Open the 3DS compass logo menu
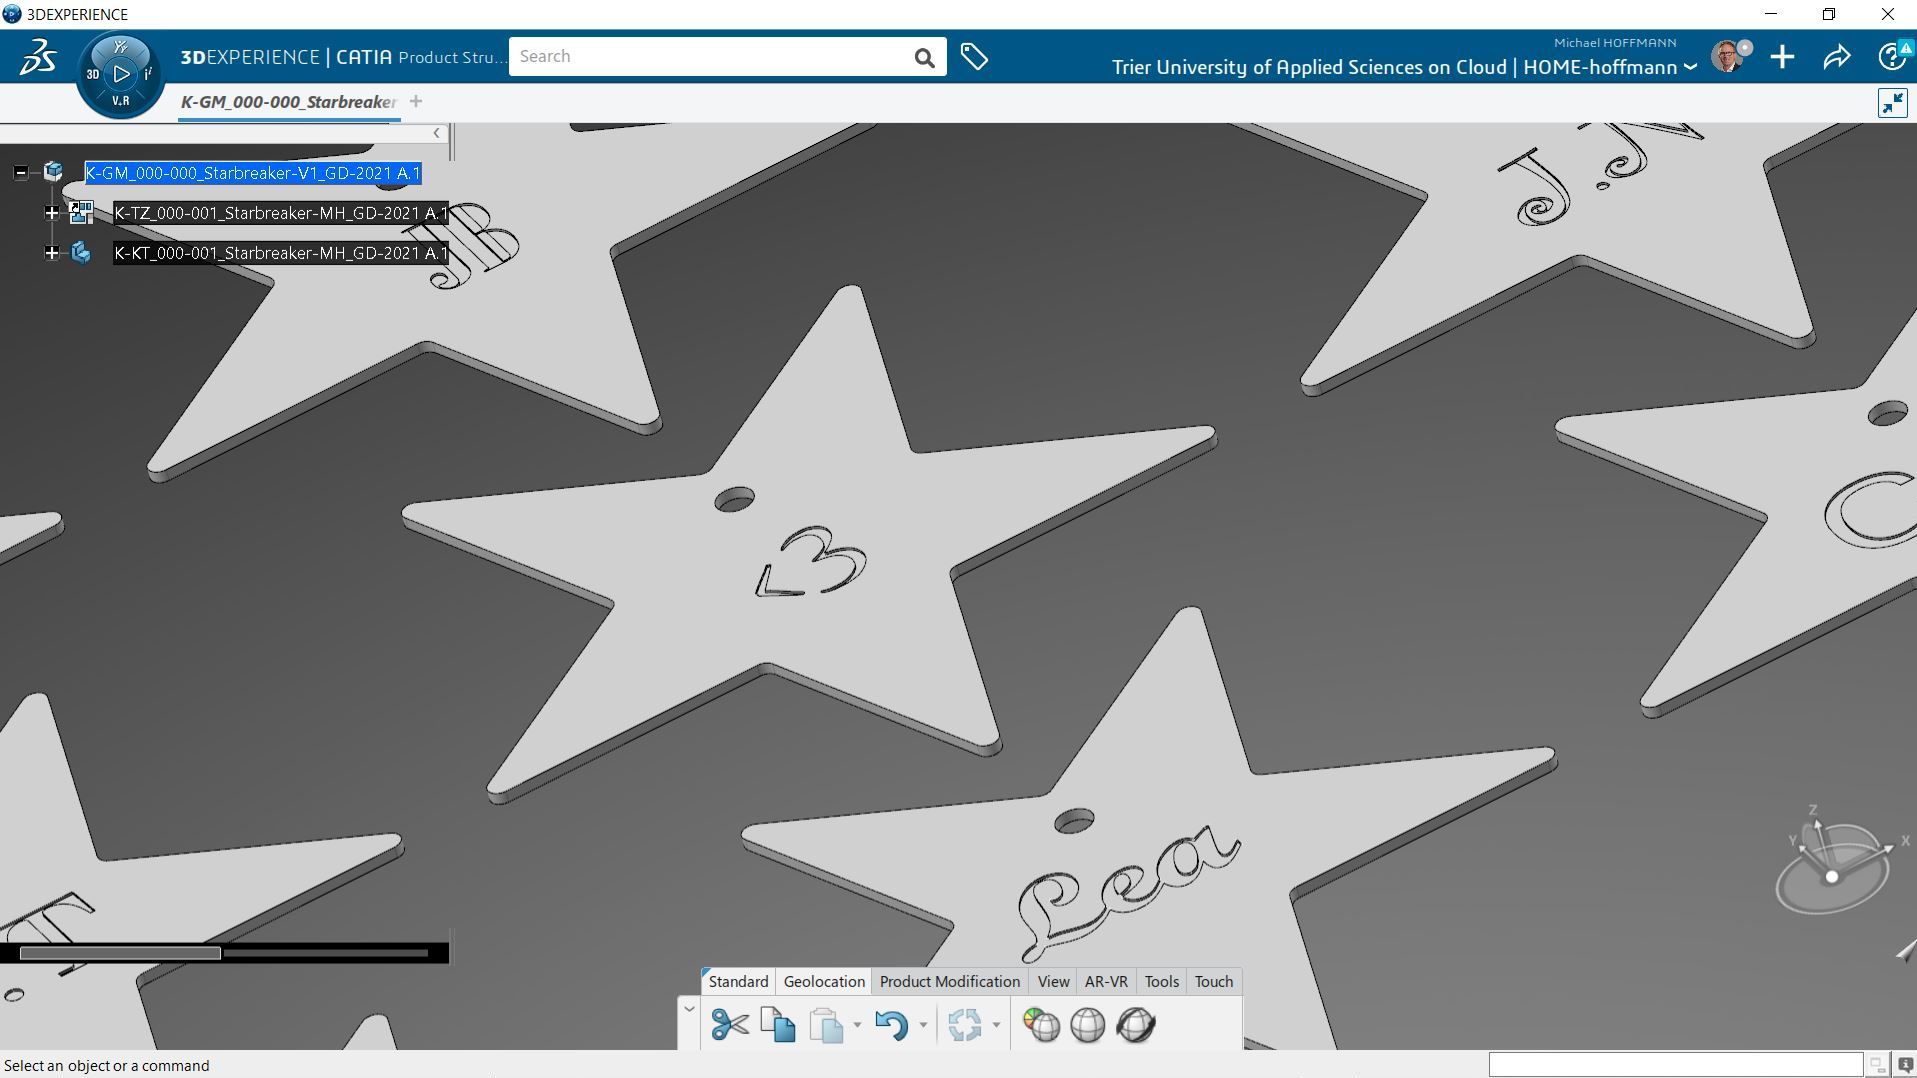Screen dimensions: 1917x1078 (38, 57)
